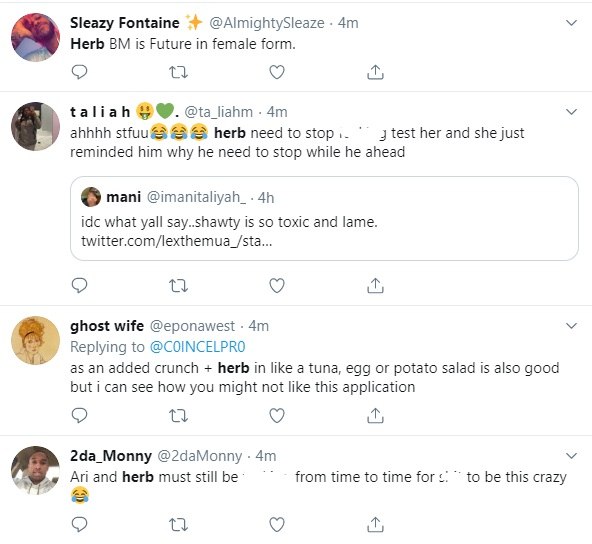Retweet taliah's quote tweet
Screen dimensions: 592x544
[178, 286]
